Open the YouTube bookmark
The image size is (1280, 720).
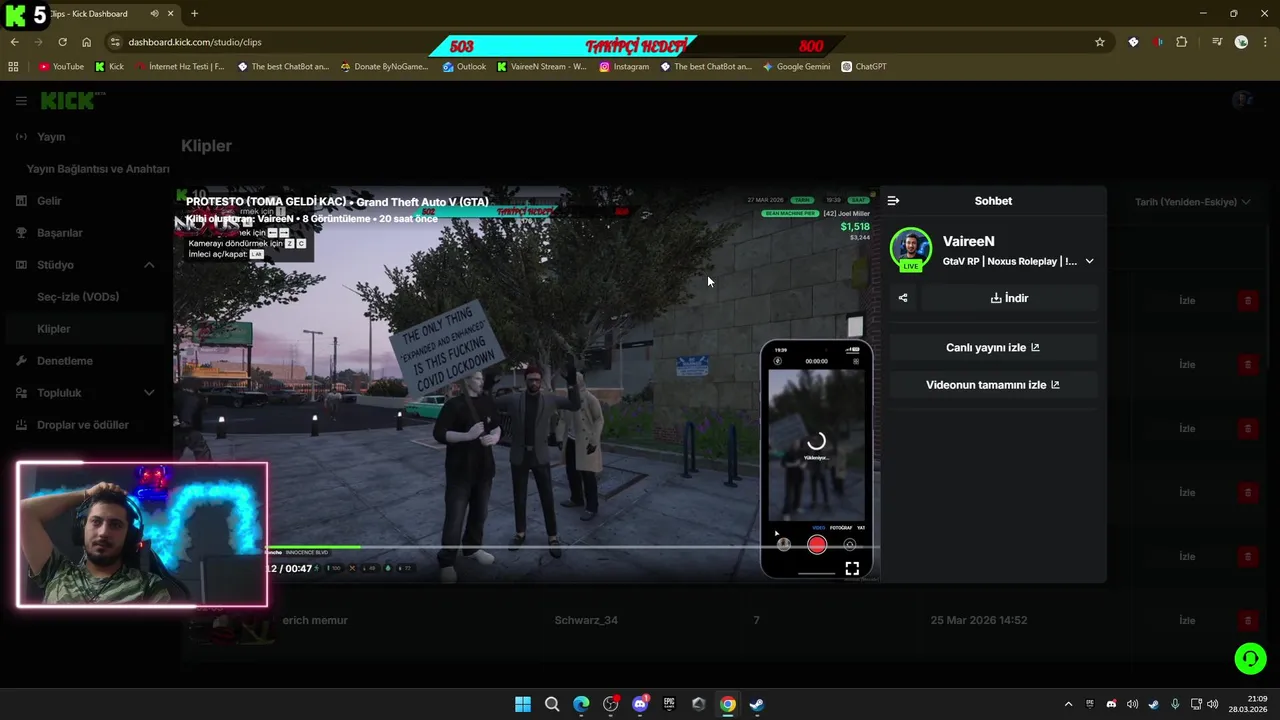pyautogui.click(x=61, y=67)
